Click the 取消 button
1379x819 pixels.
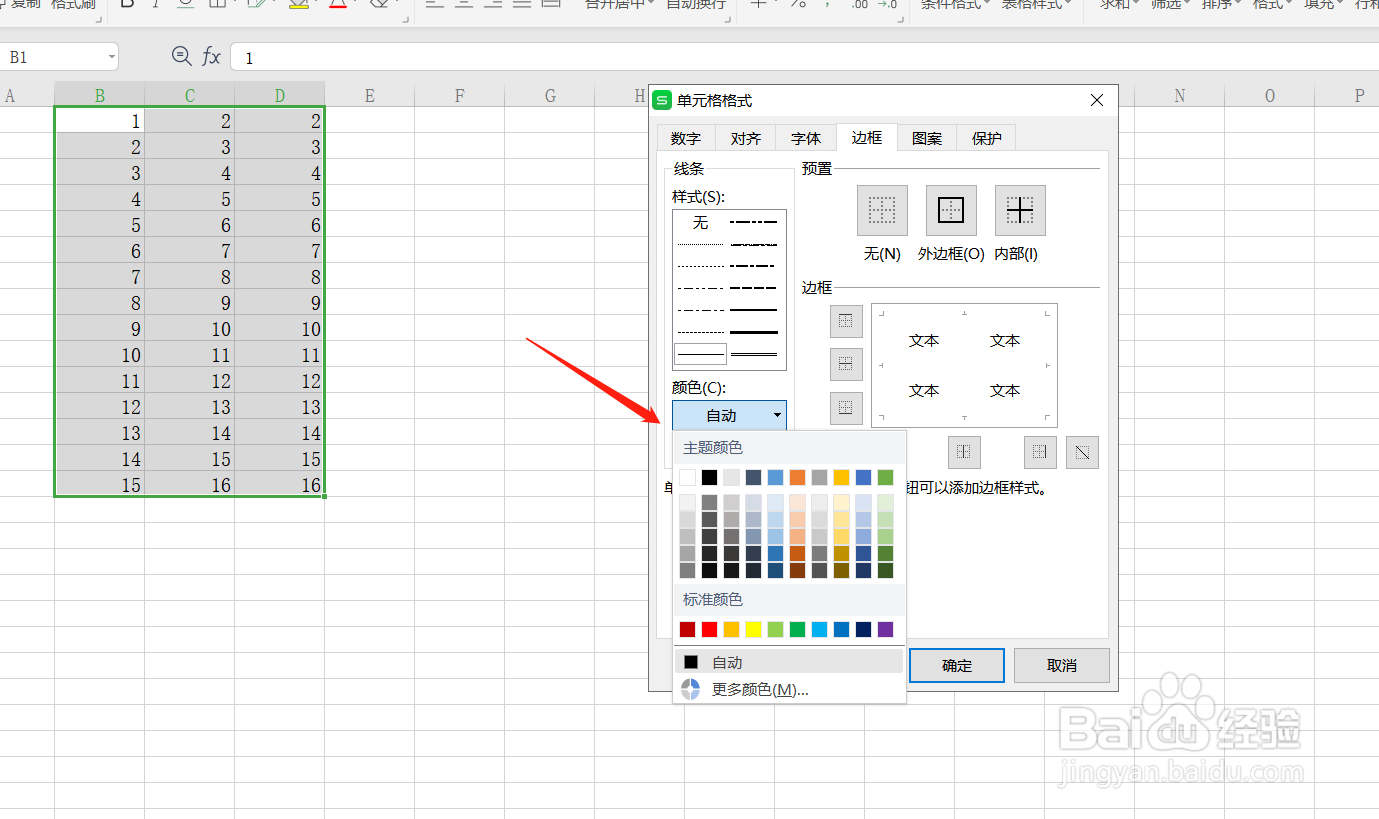point(1062,665)
